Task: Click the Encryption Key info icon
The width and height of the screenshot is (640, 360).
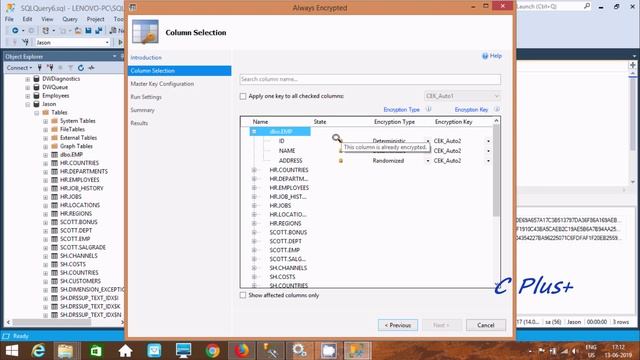Action: (497, 109)
